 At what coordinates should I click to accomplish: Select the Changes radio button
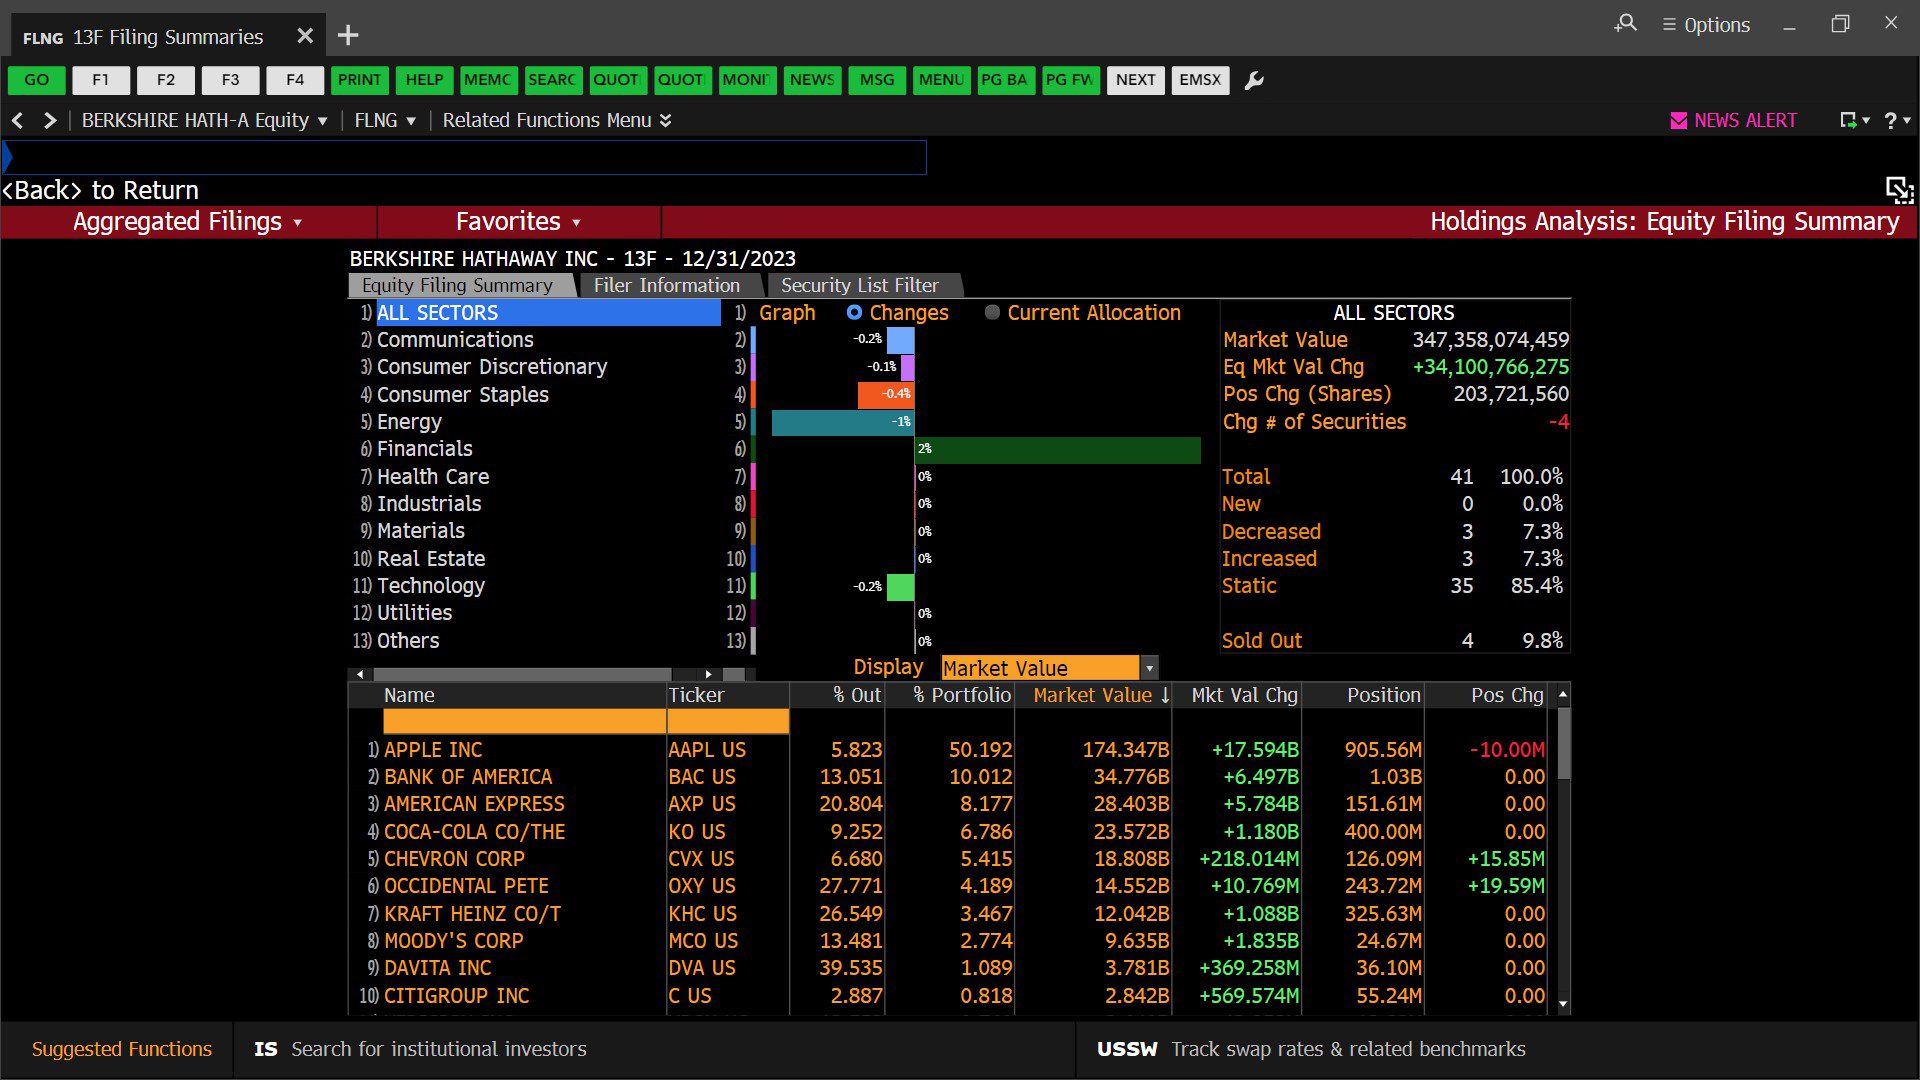[x=854, y=313]
